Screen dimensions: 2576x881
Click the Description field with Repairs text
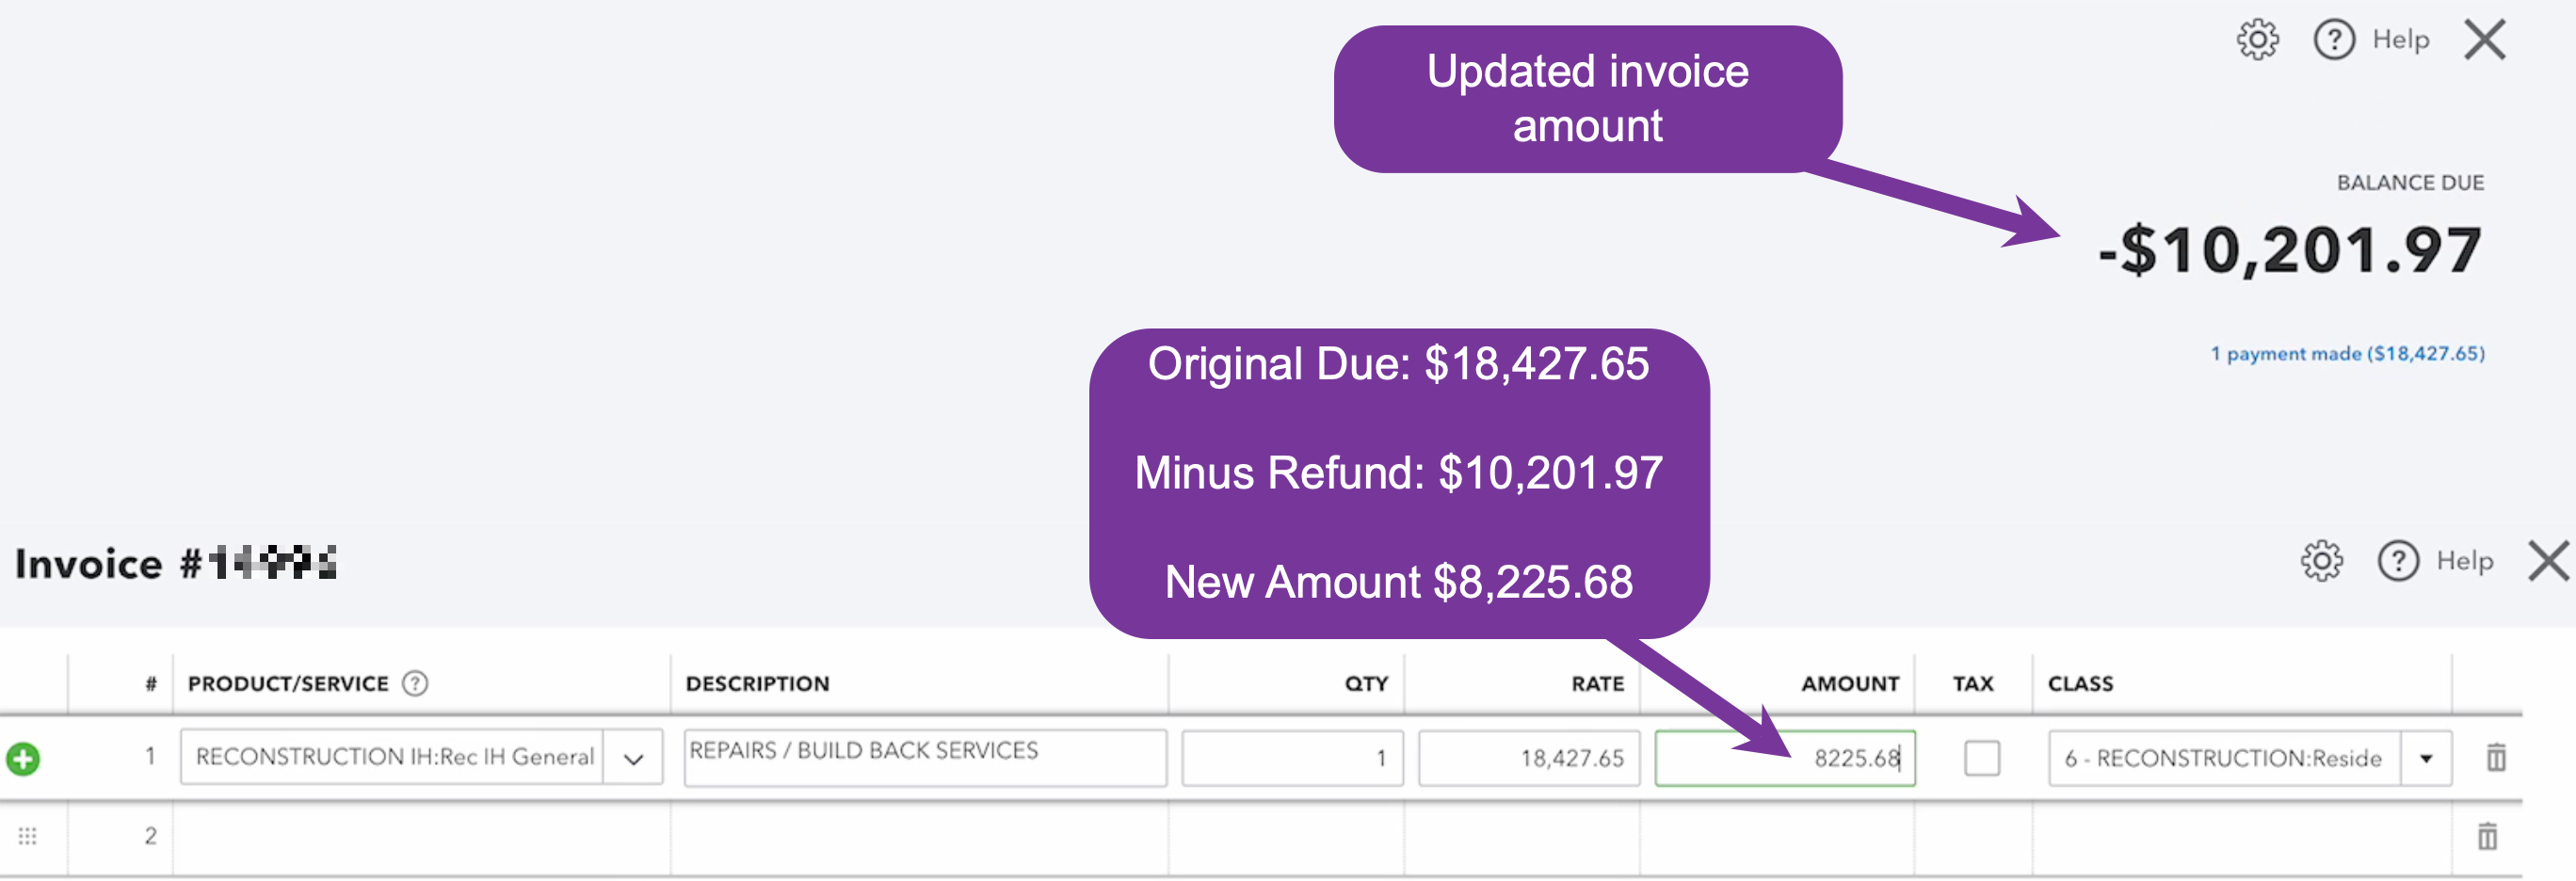(924, 757)
